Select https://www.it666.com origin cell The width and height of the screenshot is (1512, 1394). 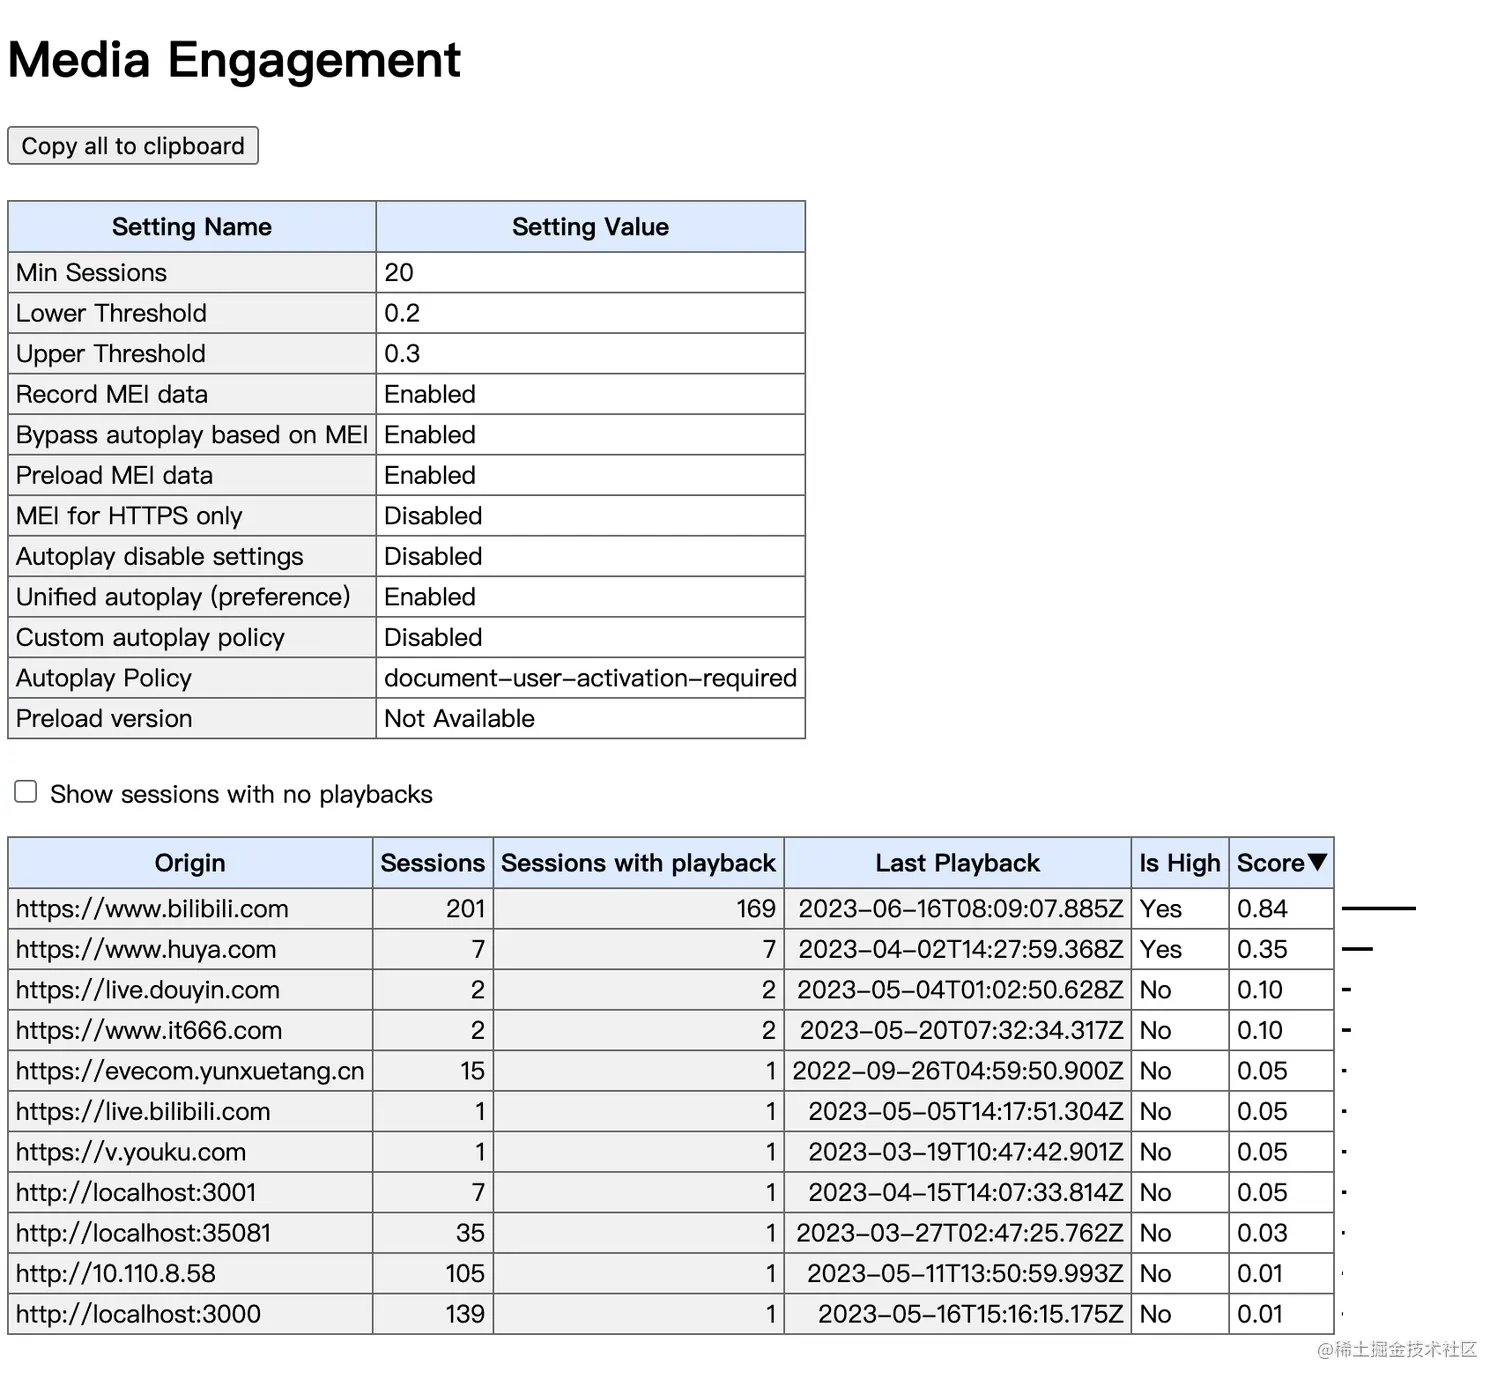pyautogui.click(x=190, y=1030)
